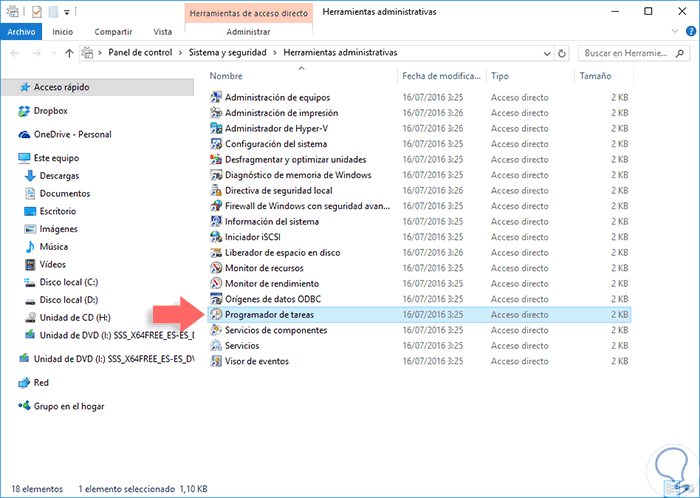Screen dimensions: 700x498
Task: Select Herramientas de acceso directo contextual tab
Action: [249, 13]
